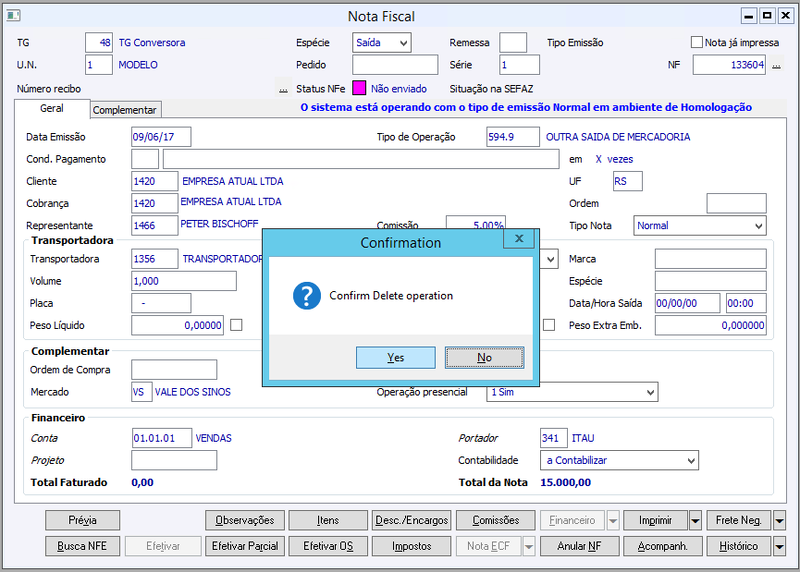This screenshot has width=800, height=572.
Task: Expand the Contabilidade dropdown
Action: 619,460
